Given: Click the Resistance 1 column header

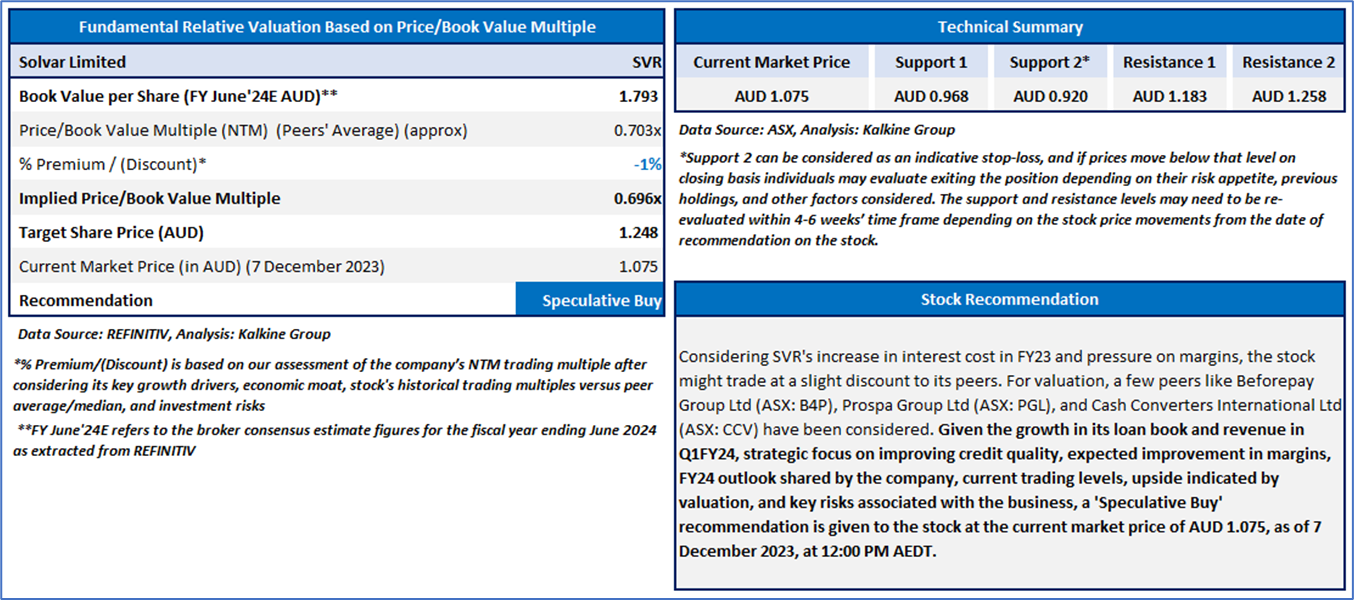Looking at the screenshot, I should [x=1169, y=62].
